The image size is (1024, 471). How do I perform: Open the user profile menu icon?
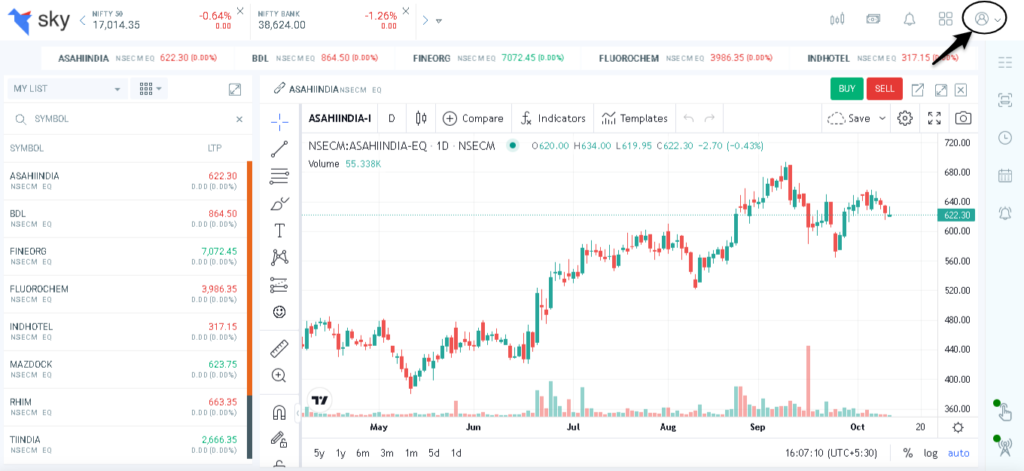pos(981,20)
